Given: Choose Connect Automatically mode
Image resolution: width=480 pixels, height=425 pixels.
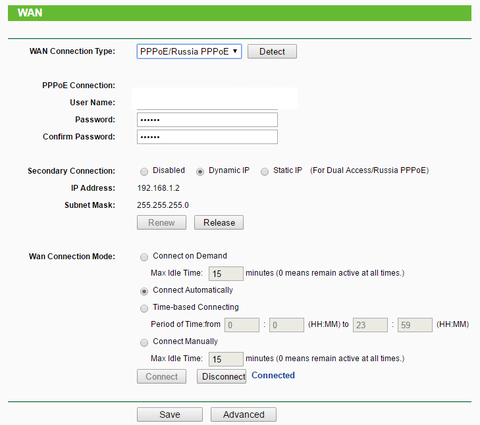Looking at the screenshot, I should click(x=144, y=291).
